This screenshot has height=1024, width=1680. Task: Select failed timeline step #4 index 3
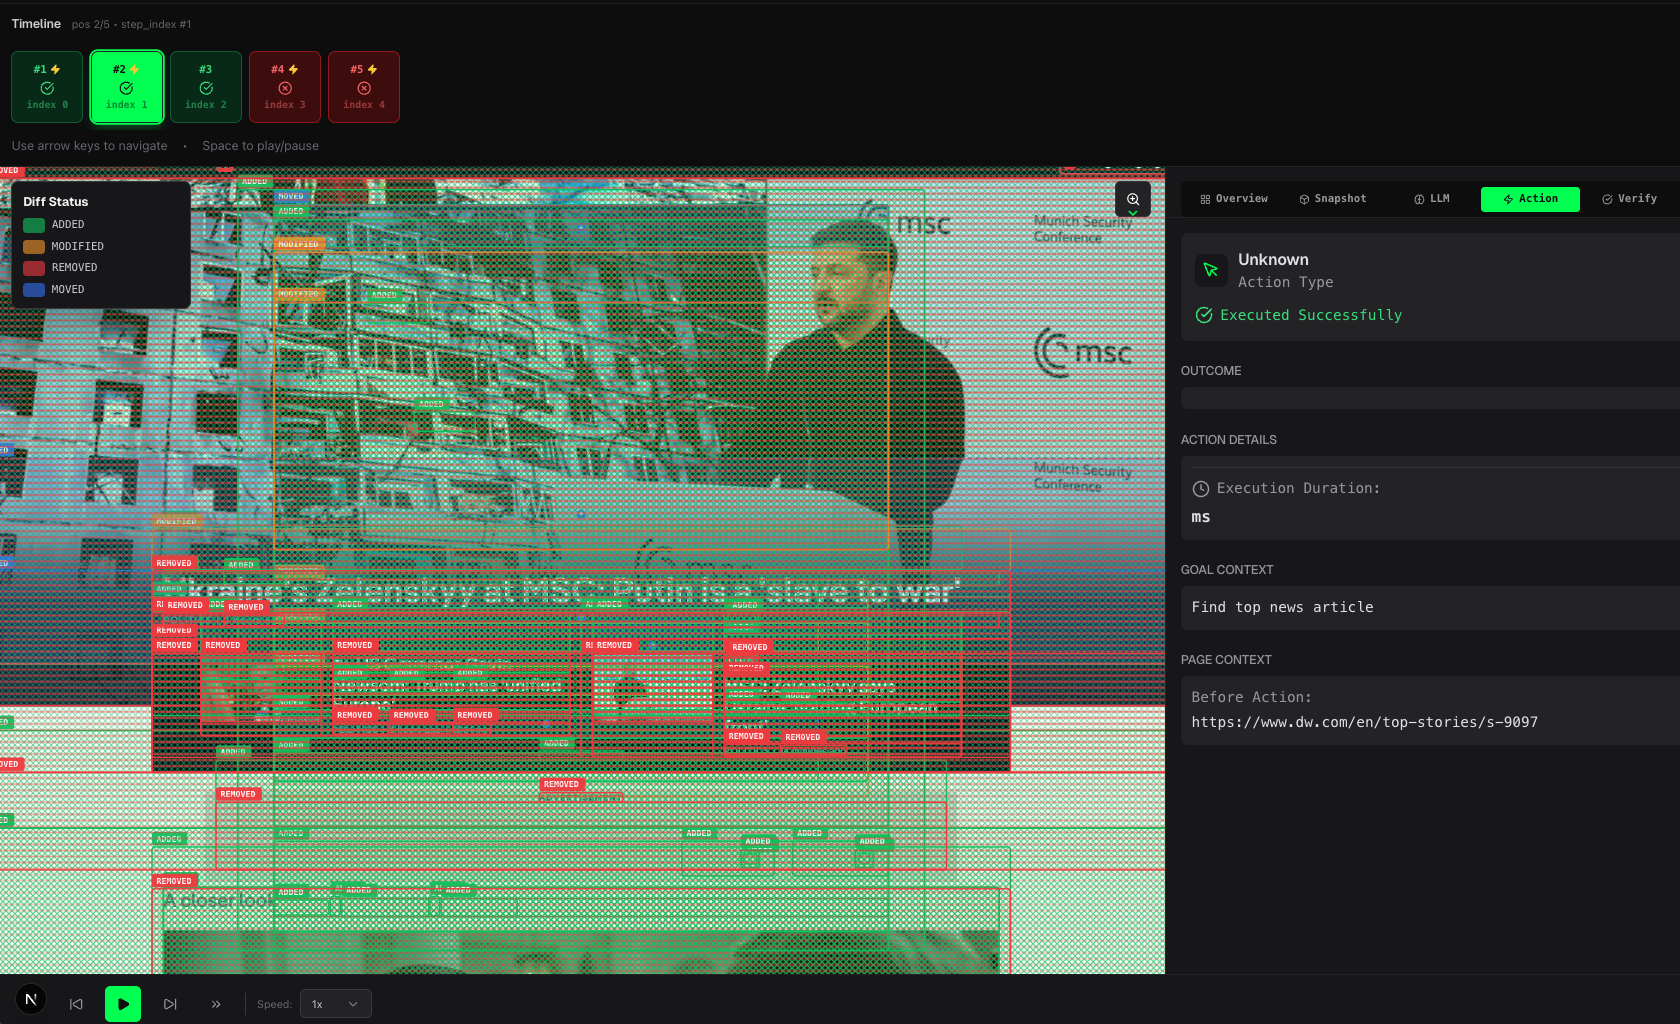(285, 87)
